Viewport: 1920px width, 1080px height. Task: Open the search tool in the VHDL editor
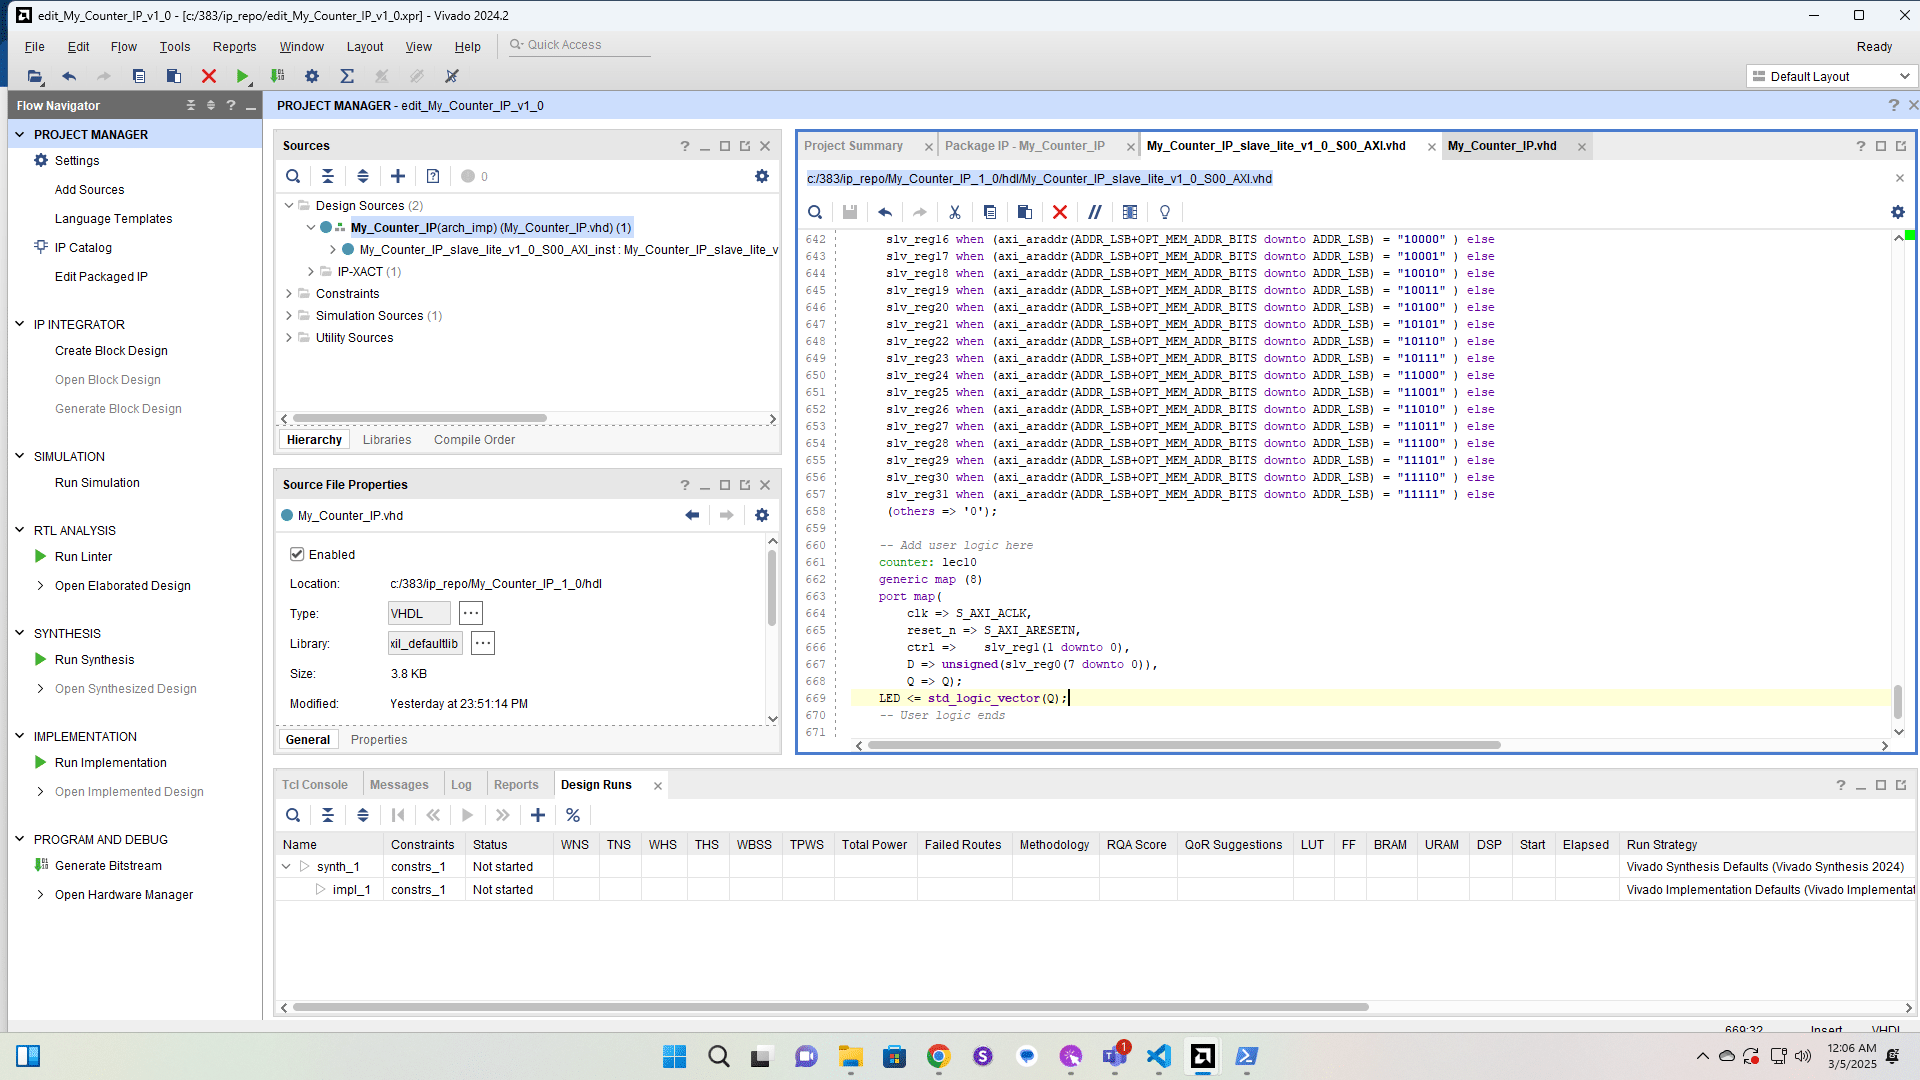pos(815,212)
